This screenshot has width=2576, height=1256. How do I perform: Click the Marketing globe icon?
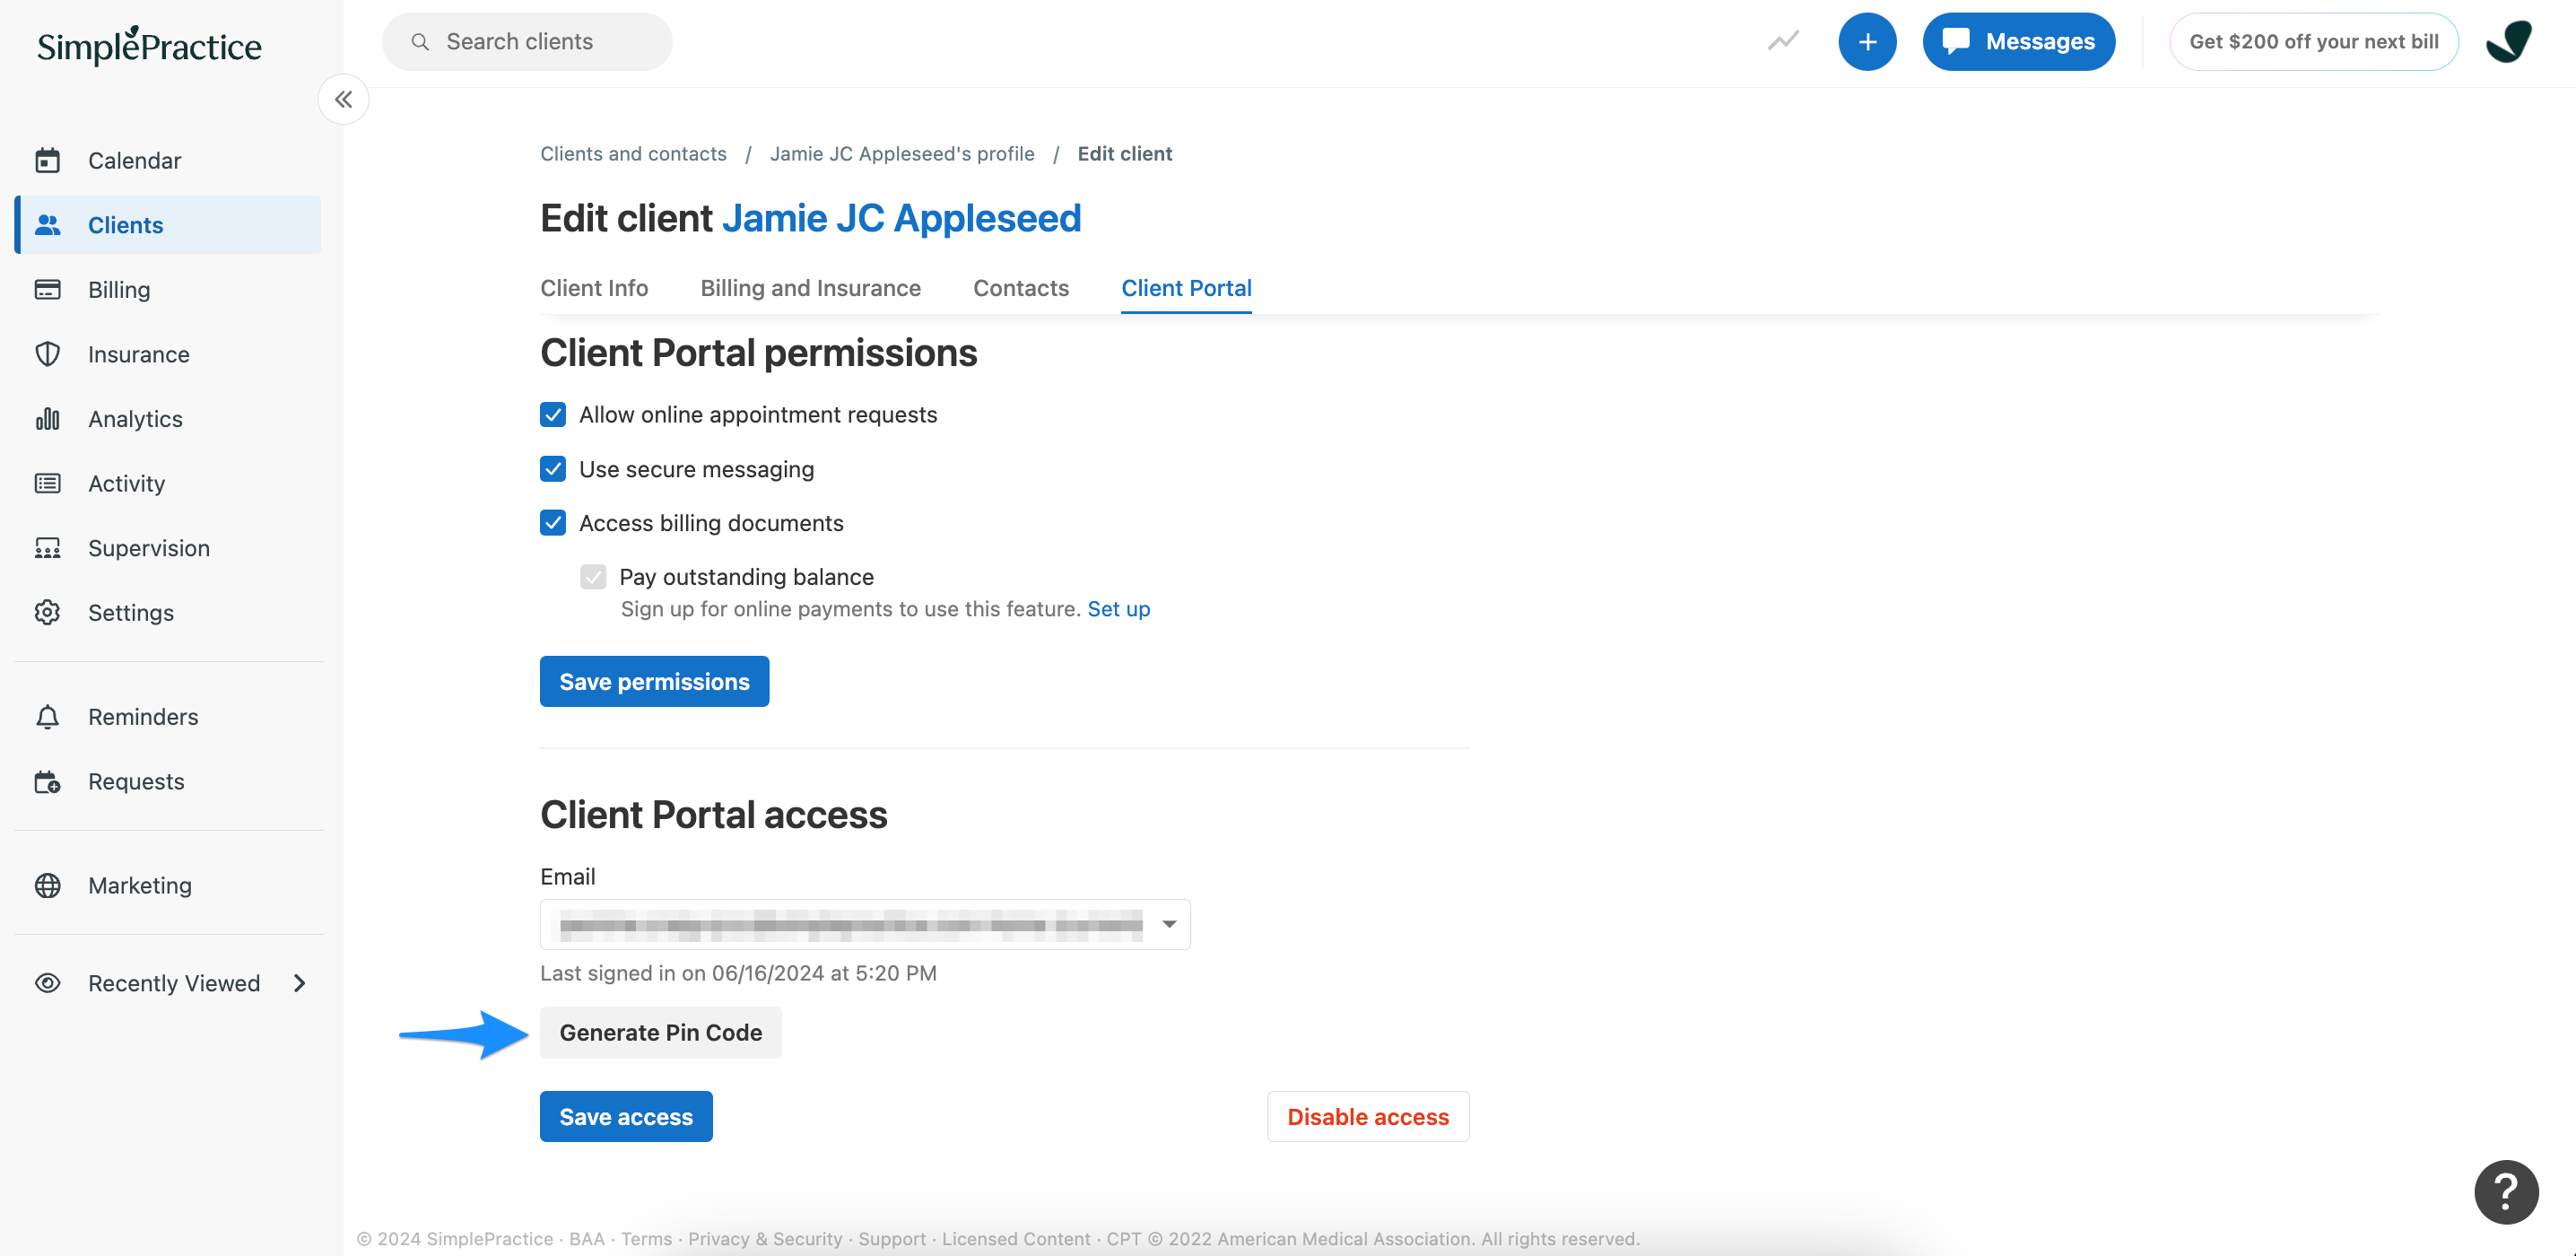coord(47,886)
